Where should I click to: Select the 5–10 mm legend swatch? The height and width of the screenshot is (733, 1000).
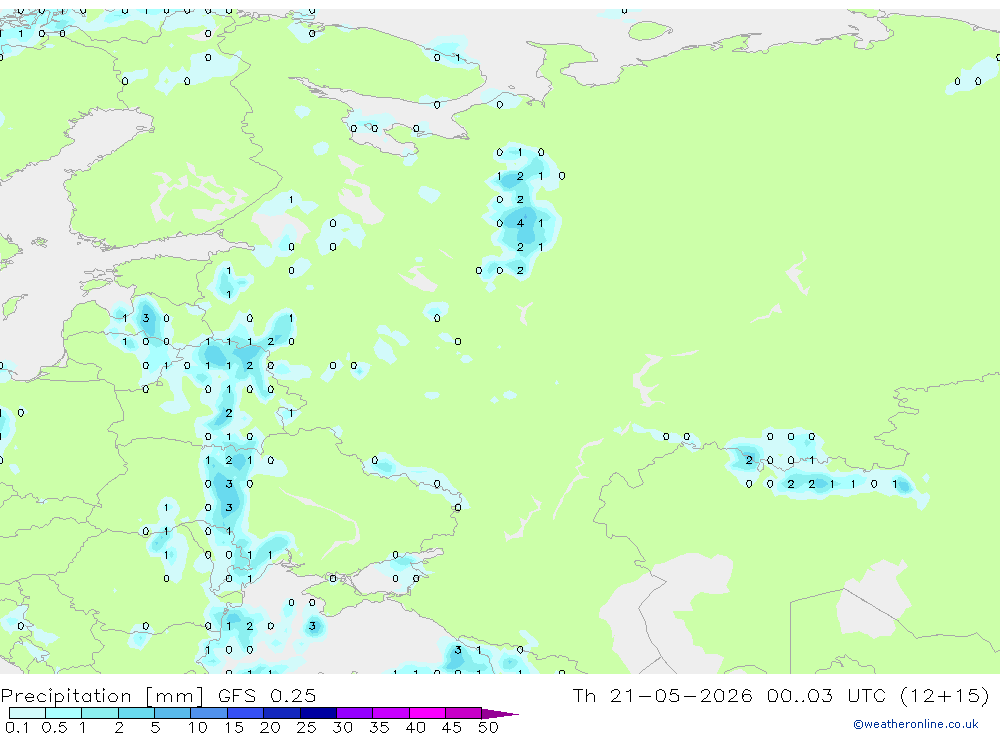pyautogui.click(x=173, y=713)
